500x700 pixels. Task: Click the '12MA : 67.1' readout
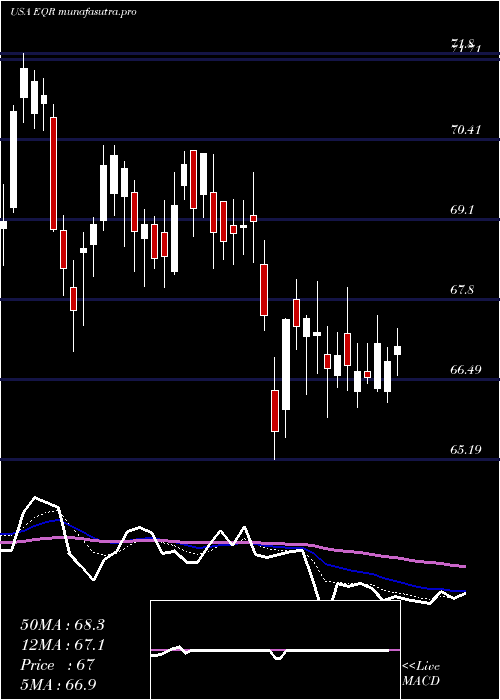[62, 645]
